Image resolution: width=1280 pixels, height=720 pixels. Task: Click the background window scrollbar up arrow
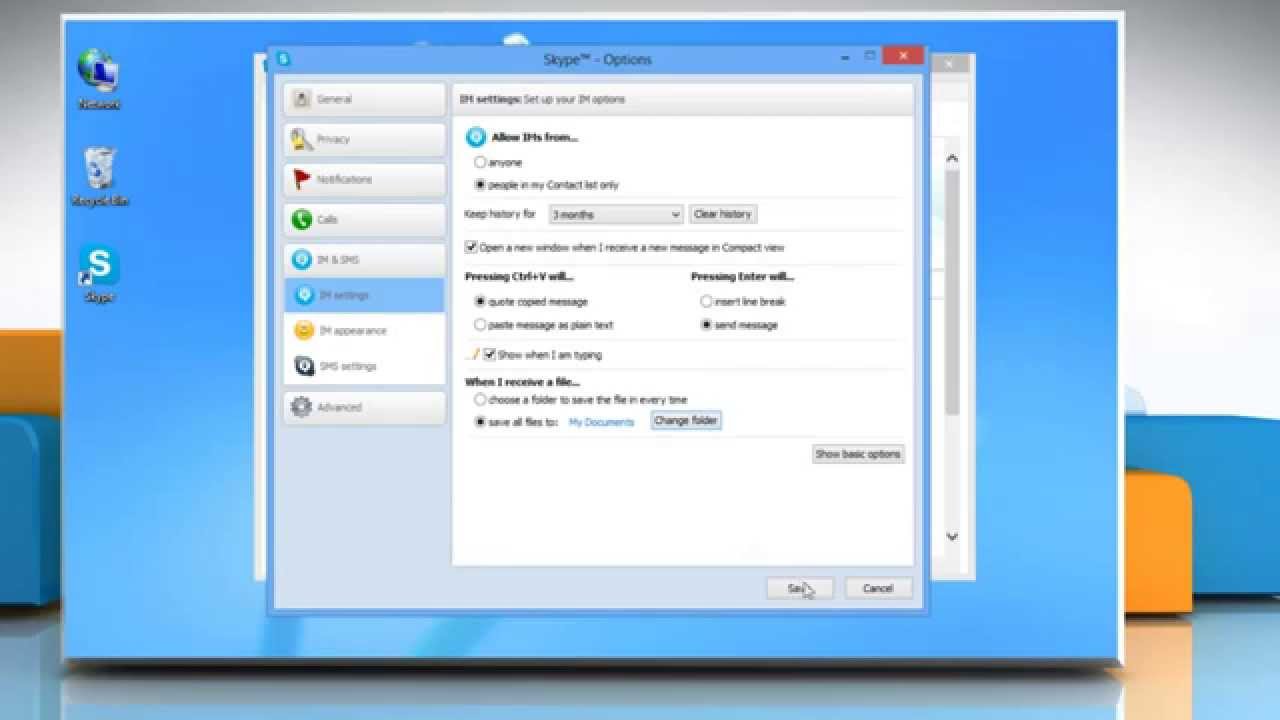pos(952,158)
